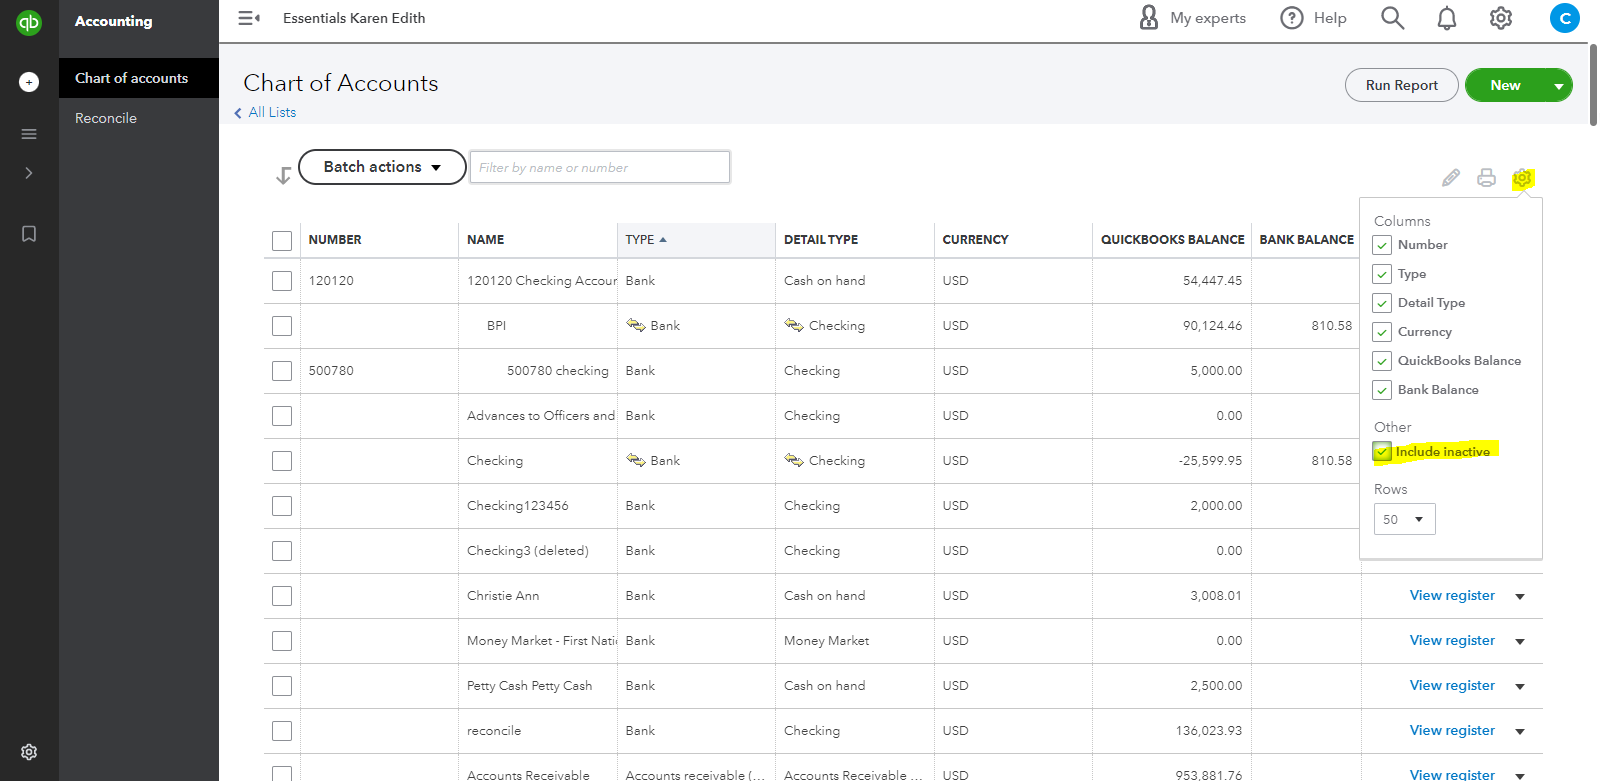
Task: Toggle the Detail Type column checkbox
Action: click(x=1382, y=303)
